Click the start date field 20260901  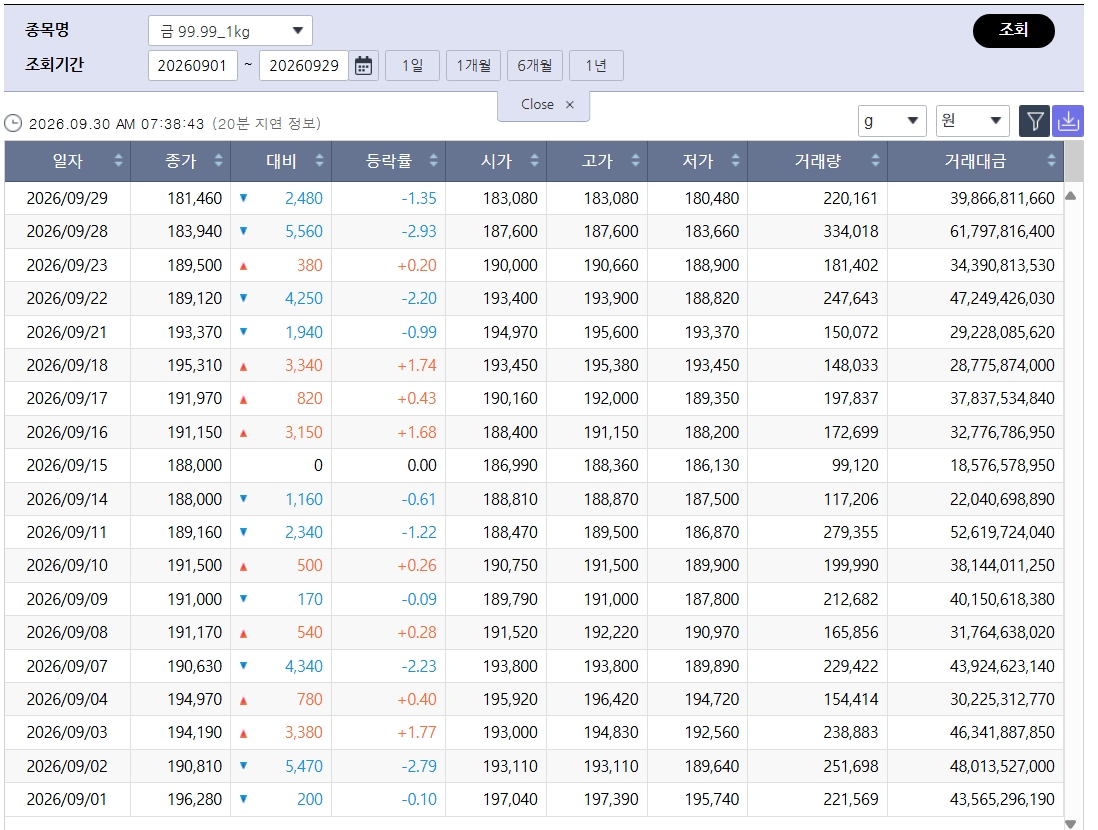point(193,66)
